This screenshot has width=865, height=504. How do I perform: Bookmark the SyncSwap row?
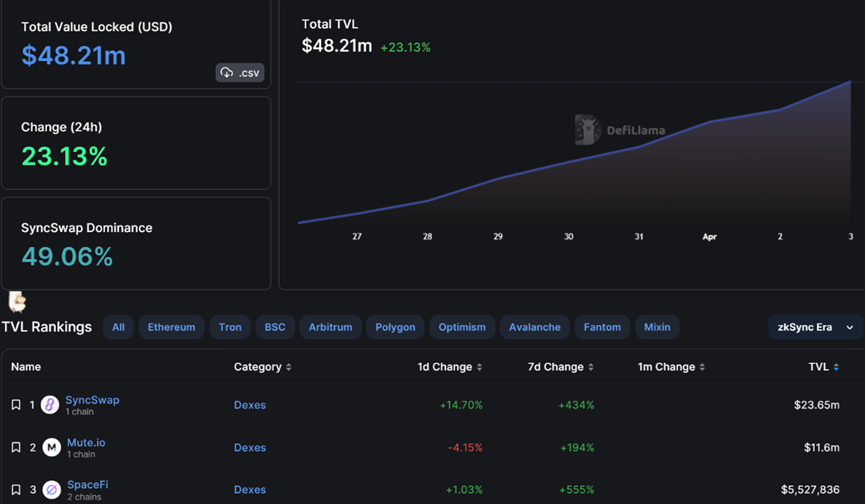coord(16,405)
